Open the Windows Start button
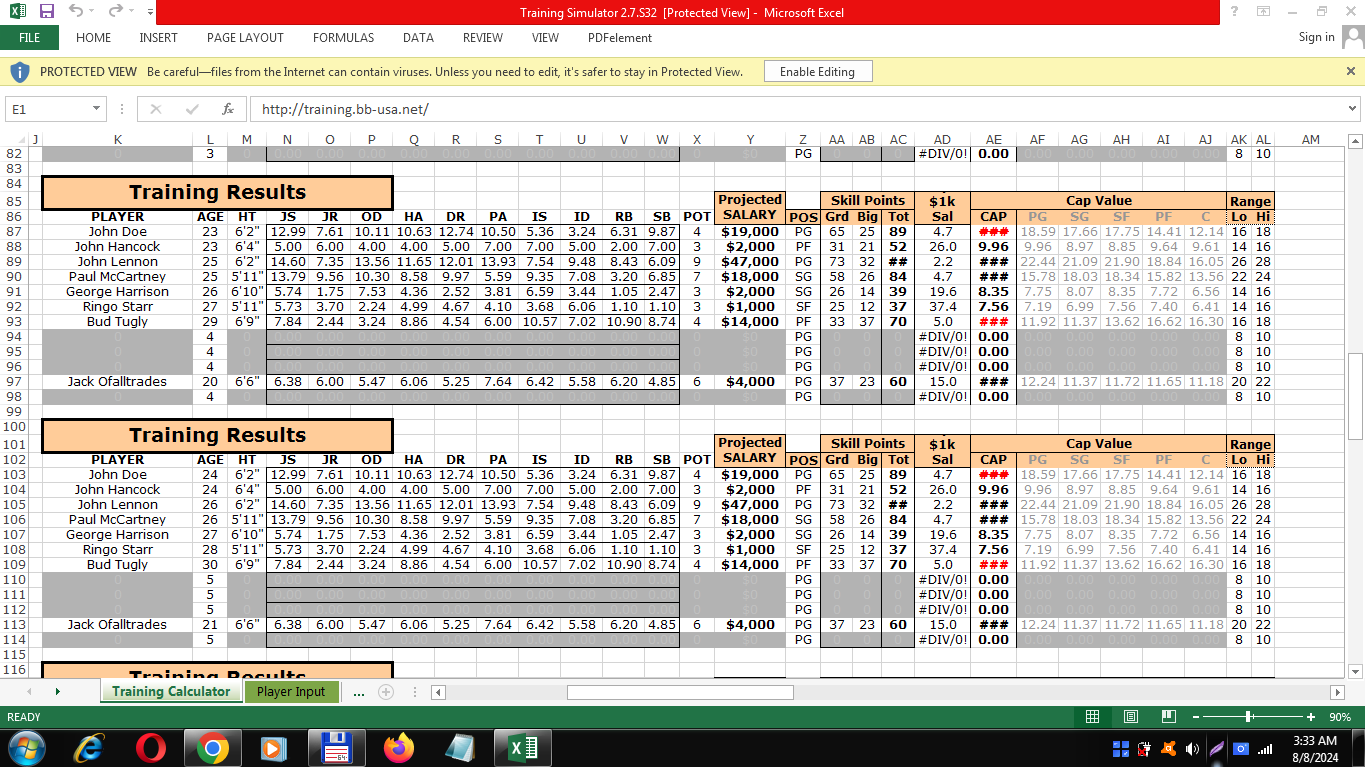This screenshot has width=1365, height=767. coord(25,748)
